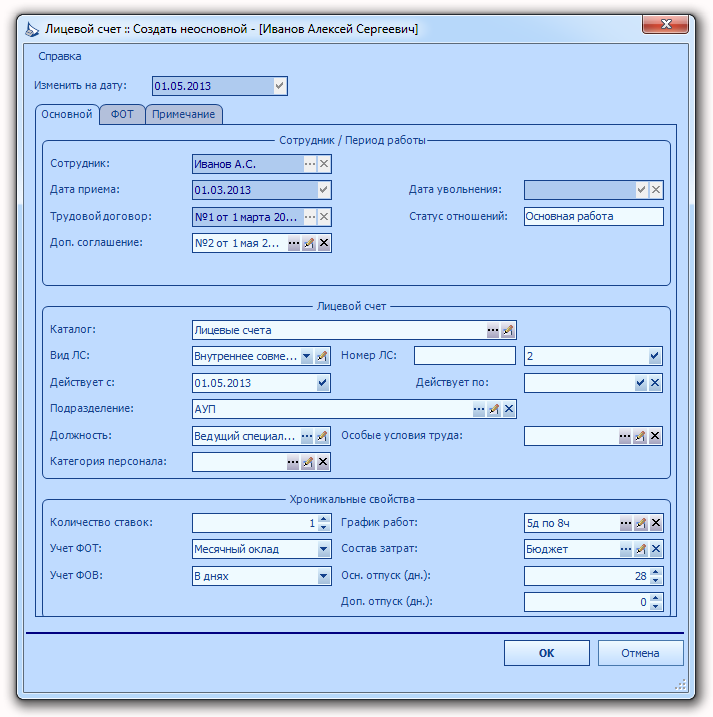Switch to the ФОТ tab

tap(122, 114)
